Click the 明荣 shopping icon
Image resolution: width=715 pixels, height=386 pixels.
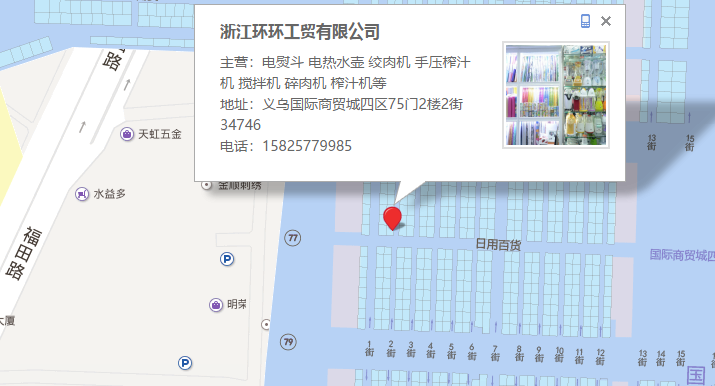click(x=216, y=304)
